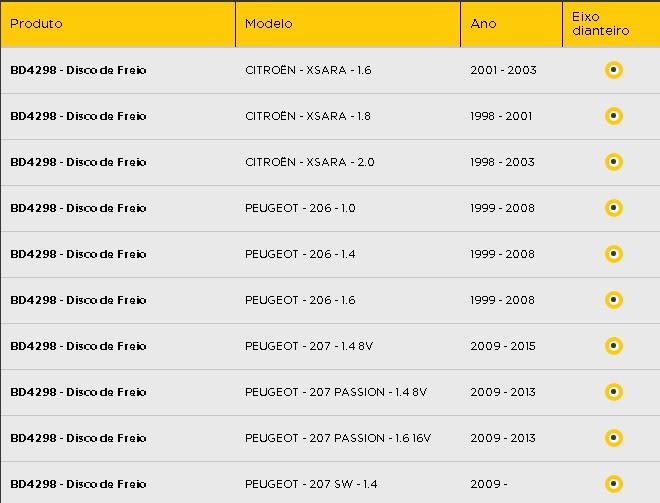Click the Ano column header
Viewport: 660px width, 503px height.
click(x=483, y=24)
